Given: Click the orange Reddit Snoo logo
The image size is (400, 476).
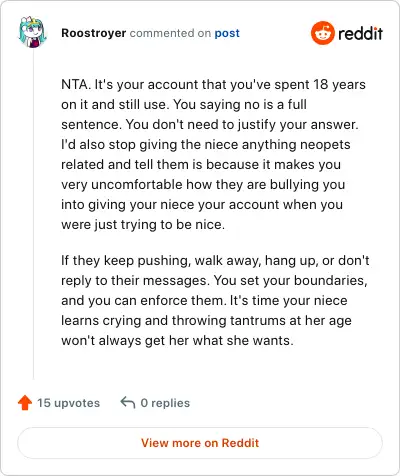Looking at the screenshot, I should tap(322, 33).
